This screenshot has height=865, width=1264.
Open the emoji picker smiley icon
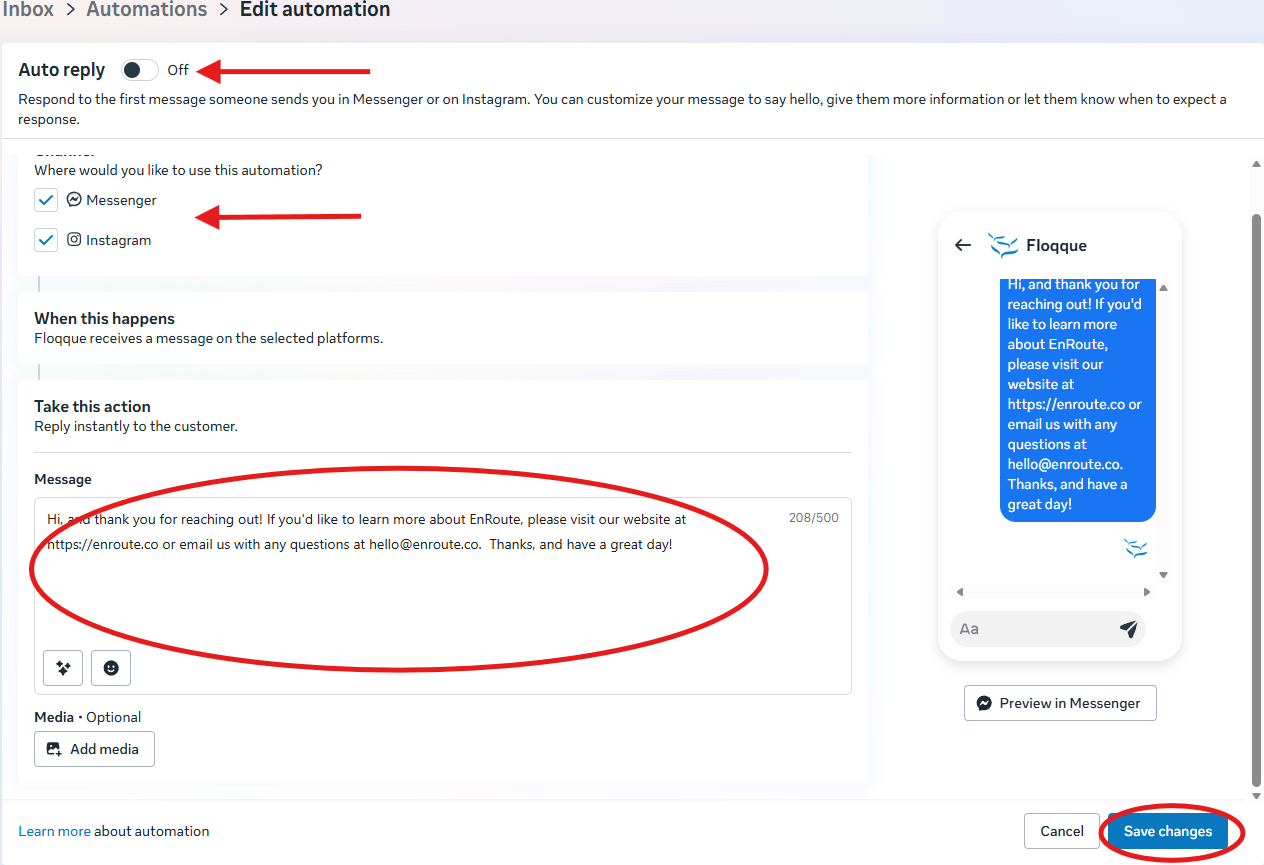111,668
